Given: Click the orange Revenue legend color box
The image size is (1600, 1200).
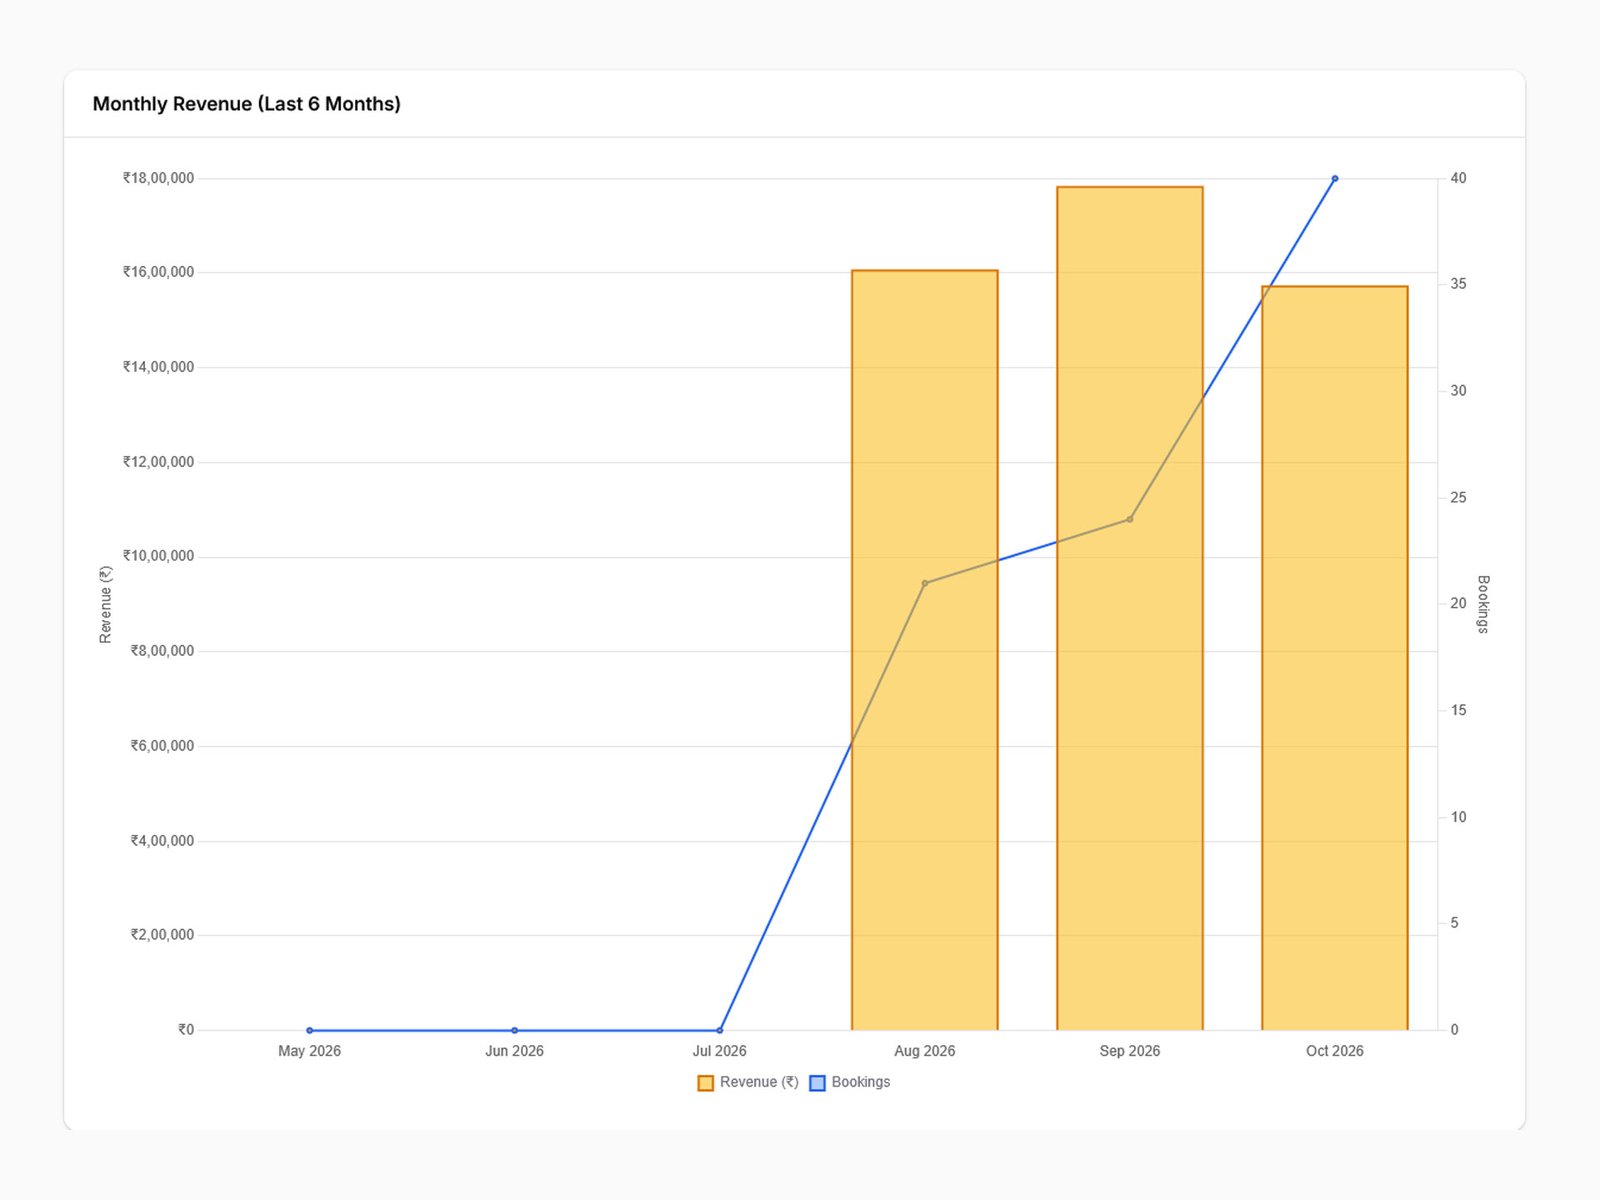Looking at the screenshot, I should (x=706, y=1083).
